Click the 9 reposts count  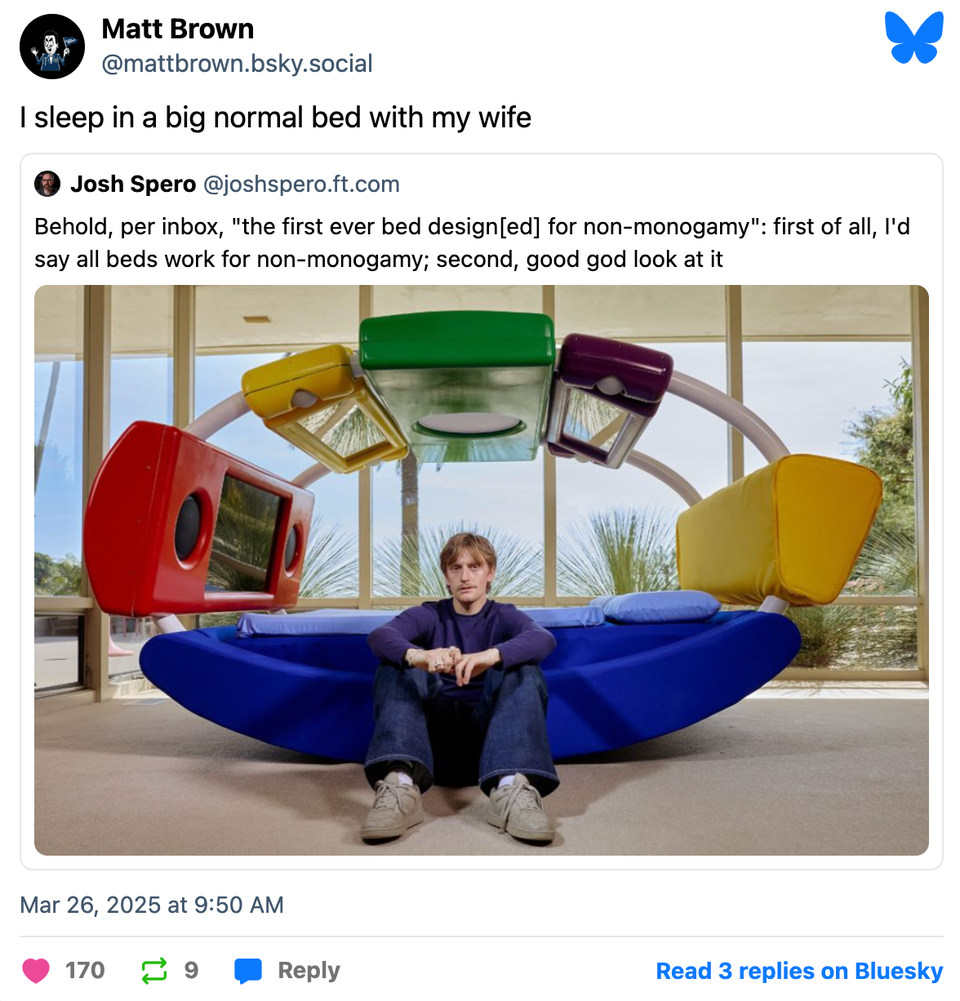point(191,970)
